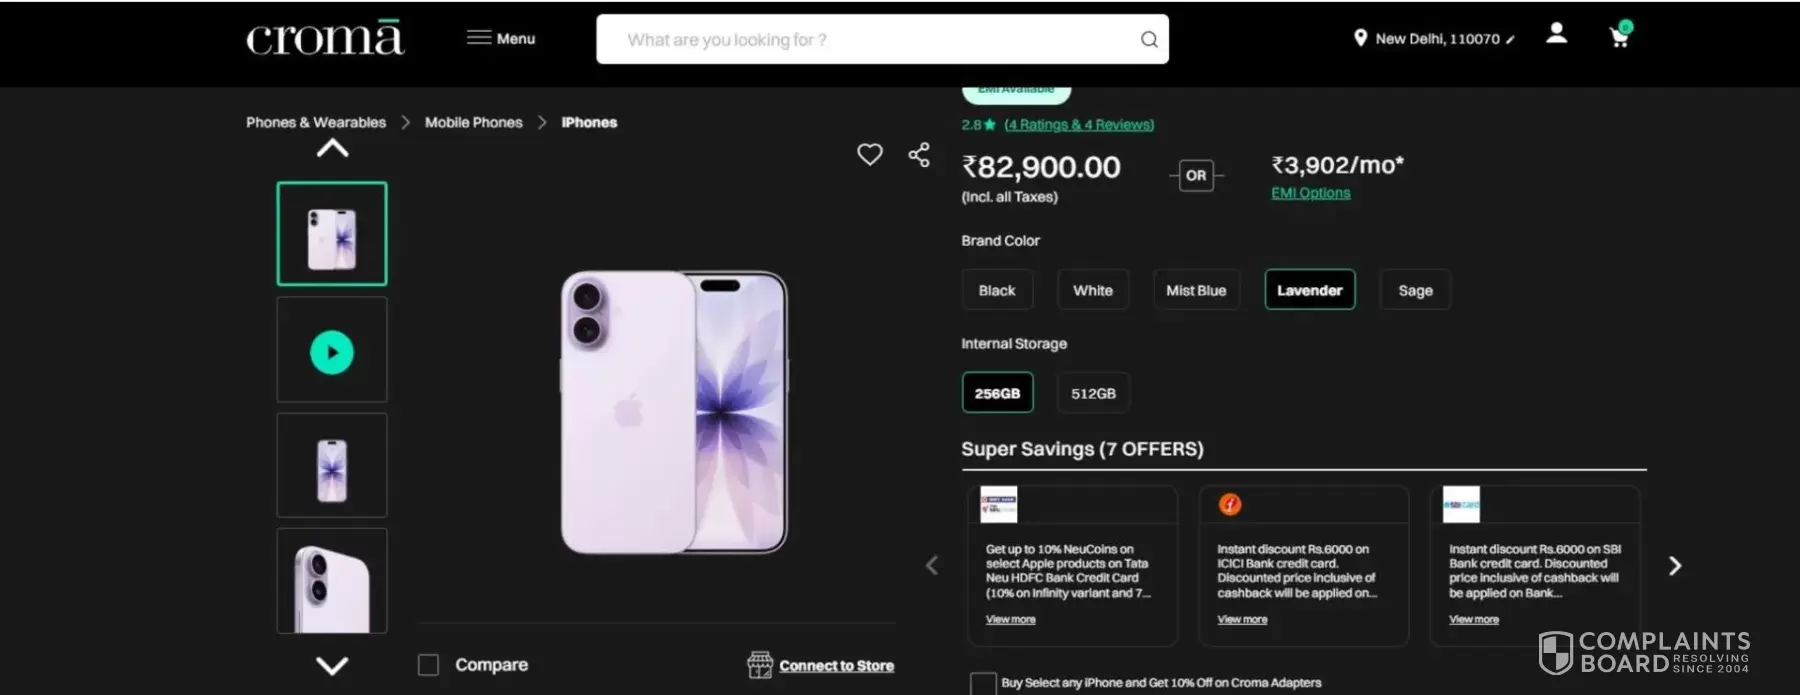Show next offers with right arrow
This screenshot has height=695, width=1800.
click(1675, 566)
